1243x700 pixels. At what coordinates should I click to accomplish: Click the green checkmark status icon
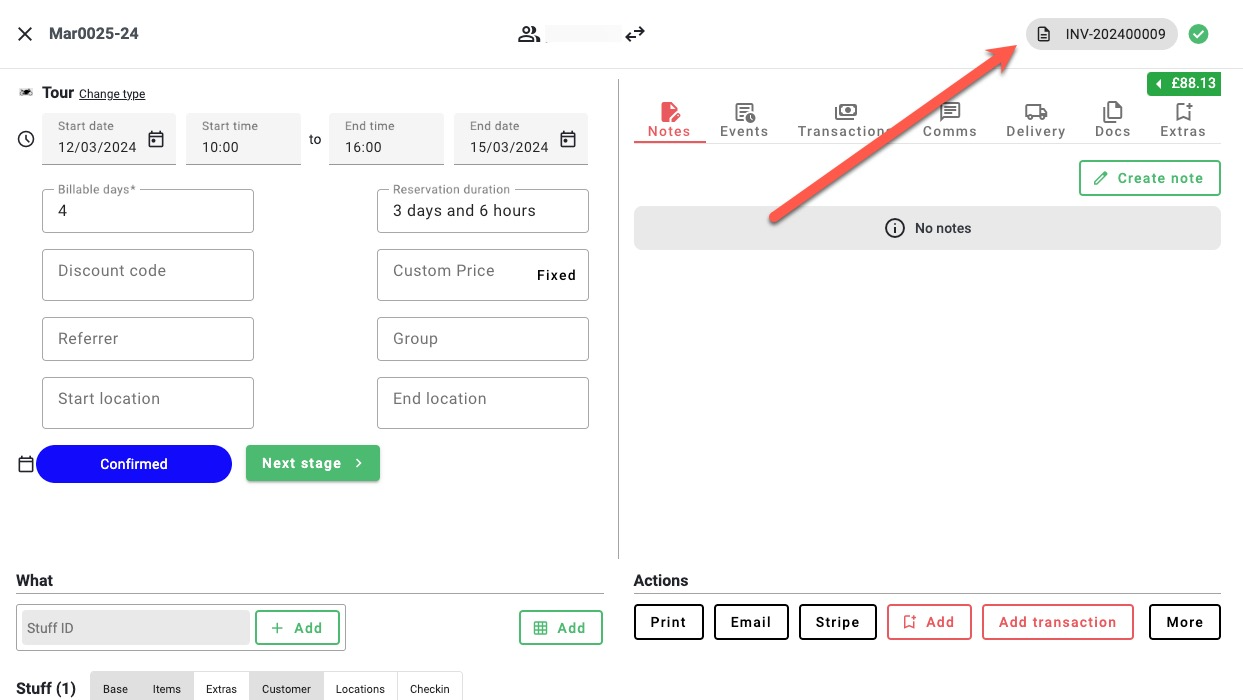point(1198,34)
